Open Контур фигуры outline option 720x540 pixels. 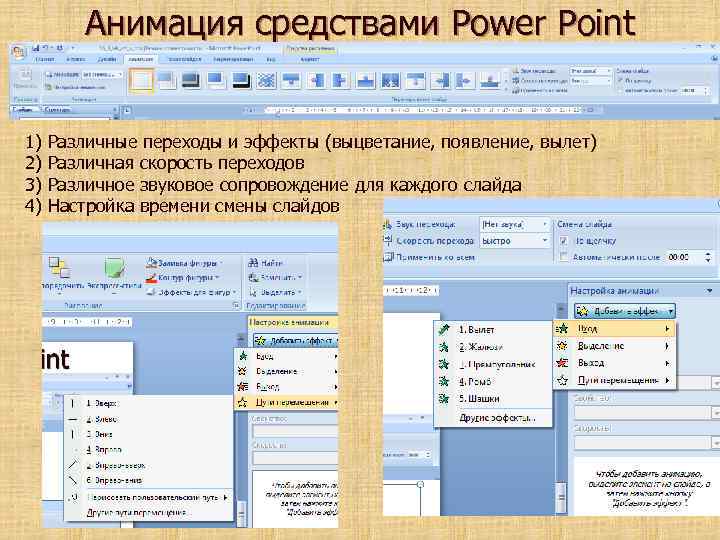[182, 277]
